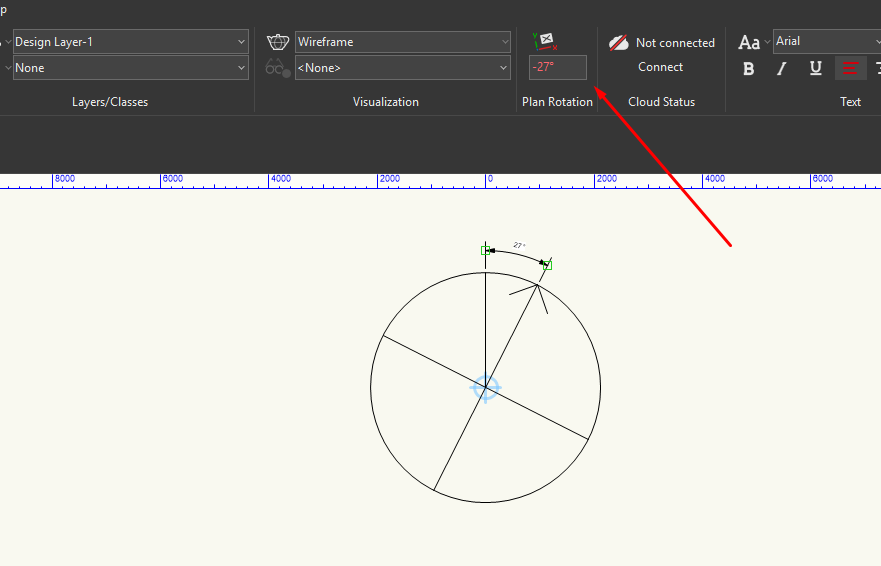
Task: Click the blue origin crosshair marker
Action: click(x=485, y=388)
